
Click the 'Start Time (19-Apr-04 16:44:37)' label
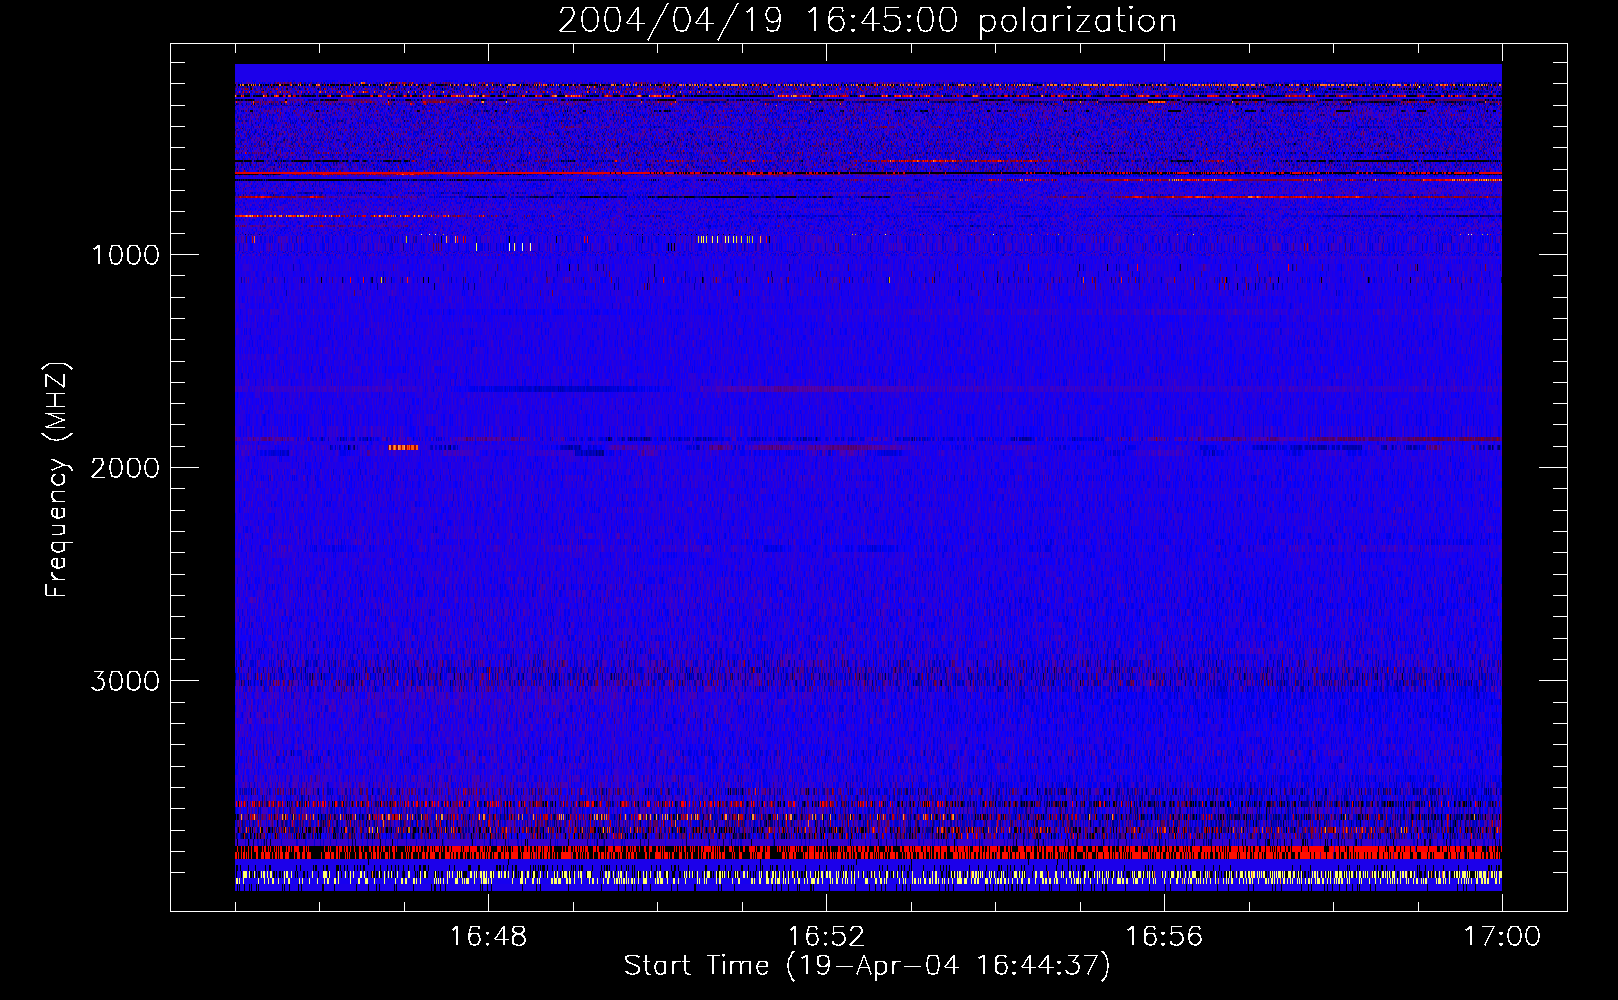tap(867, 966)
